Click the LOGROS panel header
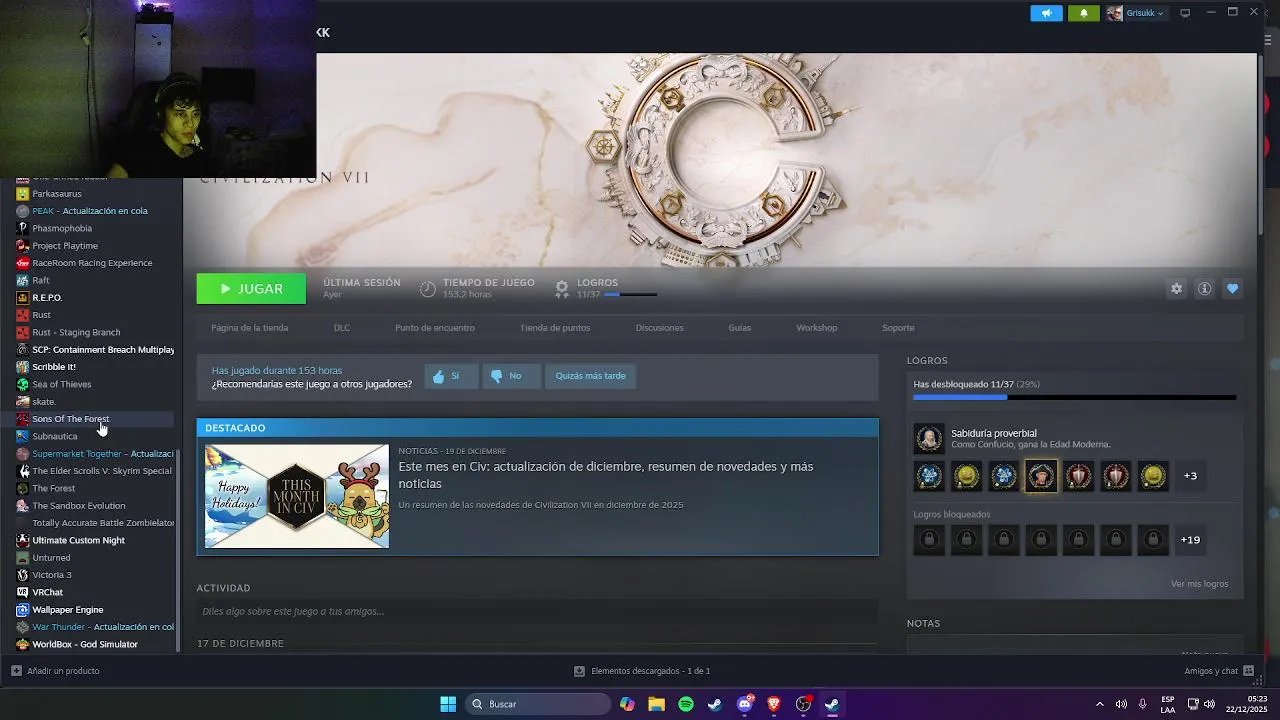This screenshot has height=720, width=1280. click(x=927, y=360)
